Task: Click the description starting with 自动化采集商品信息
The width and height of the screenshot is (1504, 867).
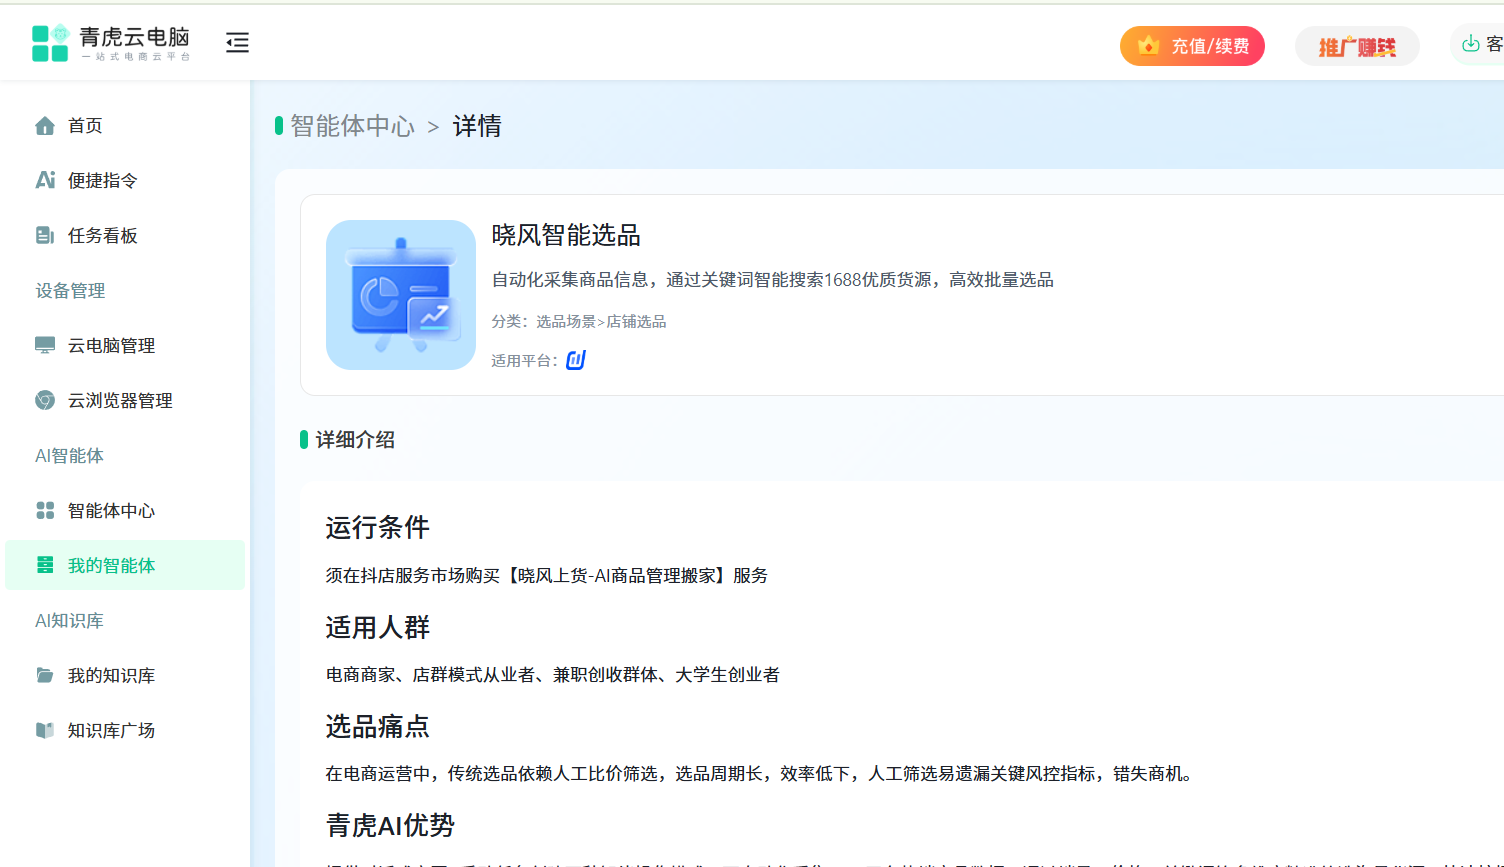Action: tap(773, 280)
